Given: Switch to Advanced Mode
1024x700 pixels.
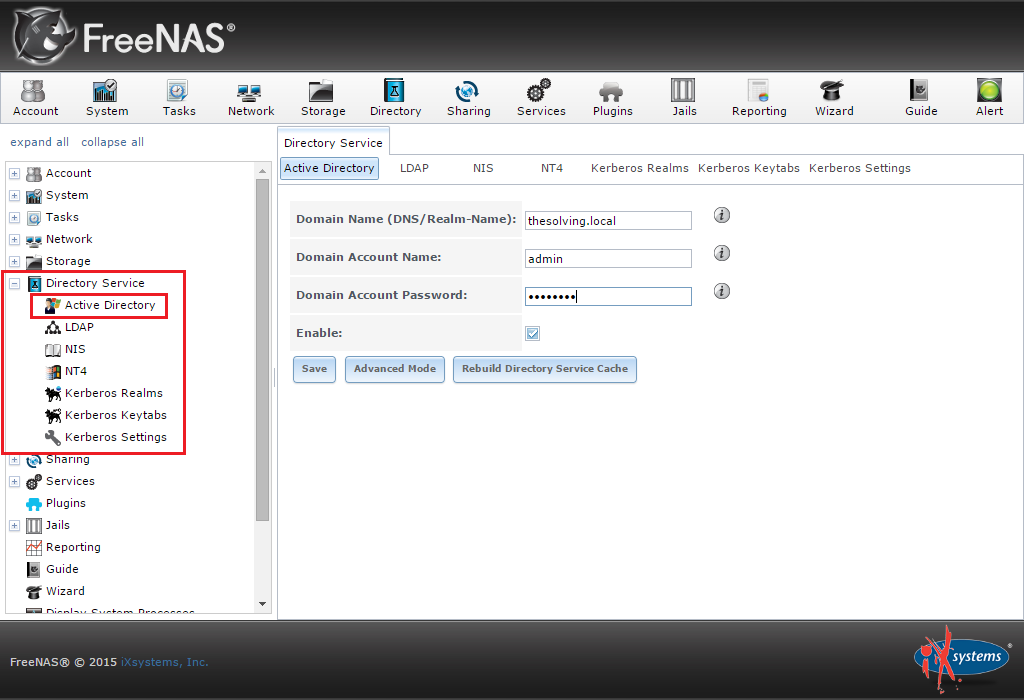Looking at the screenshot, I should click(394, 369).
